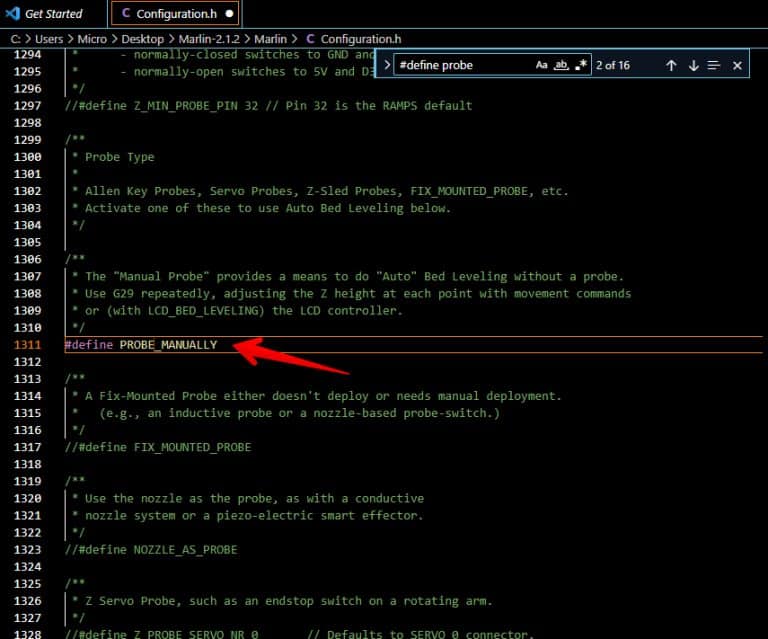Image resolution: width=768 pixels, height=639 pixels.
Task: Click '//#define Z_PROBE_SERVO_NR 0' line
Action: (x=161, y=634)
